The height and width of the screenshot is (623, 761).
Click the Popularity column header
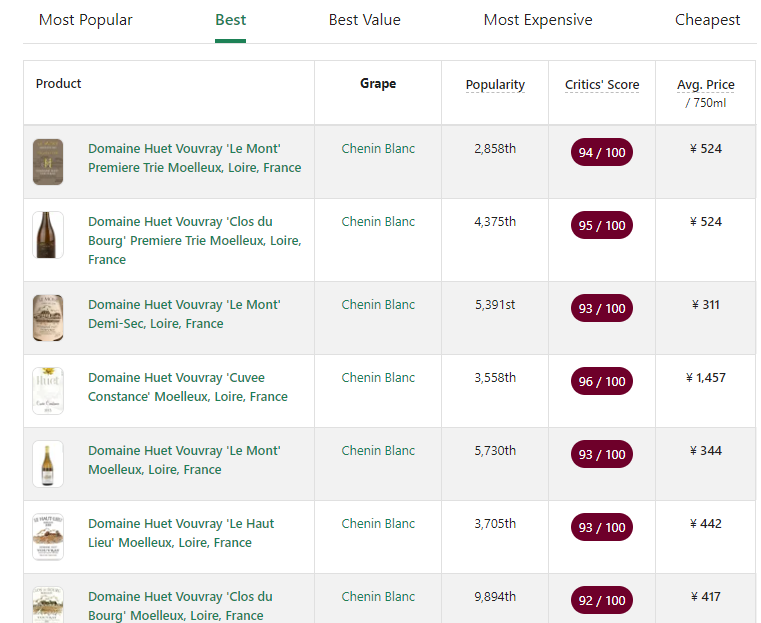pyautogui.click(x=495, y=85)
